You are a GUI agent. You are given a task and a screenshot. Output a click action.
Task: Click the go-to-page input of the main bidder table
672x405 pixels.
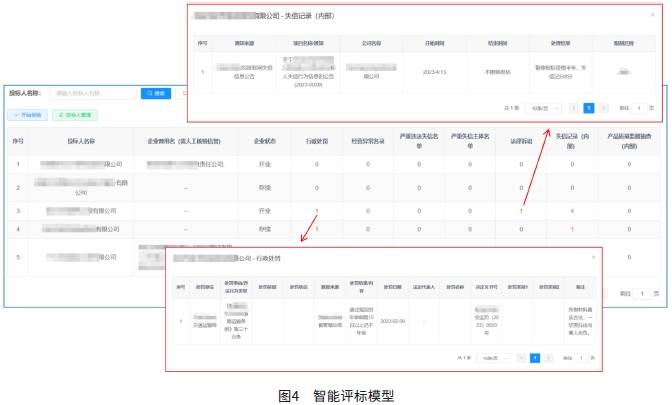click(x=642, y=294)
